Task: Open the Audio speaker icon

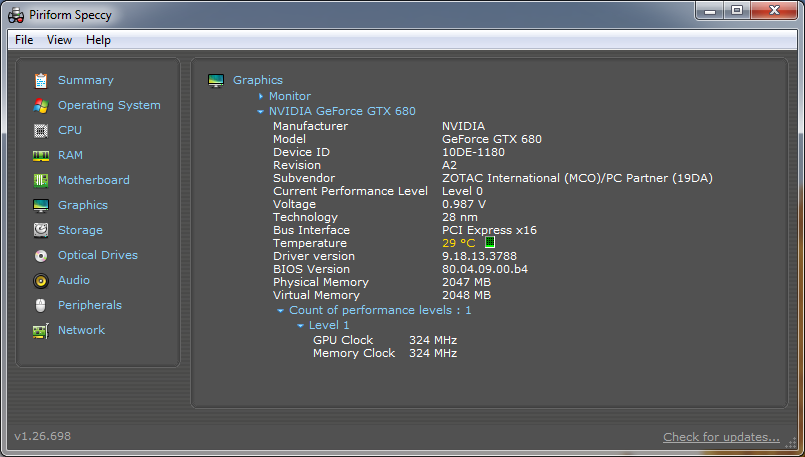Action: pyautogui.click(x=41, y=280)
